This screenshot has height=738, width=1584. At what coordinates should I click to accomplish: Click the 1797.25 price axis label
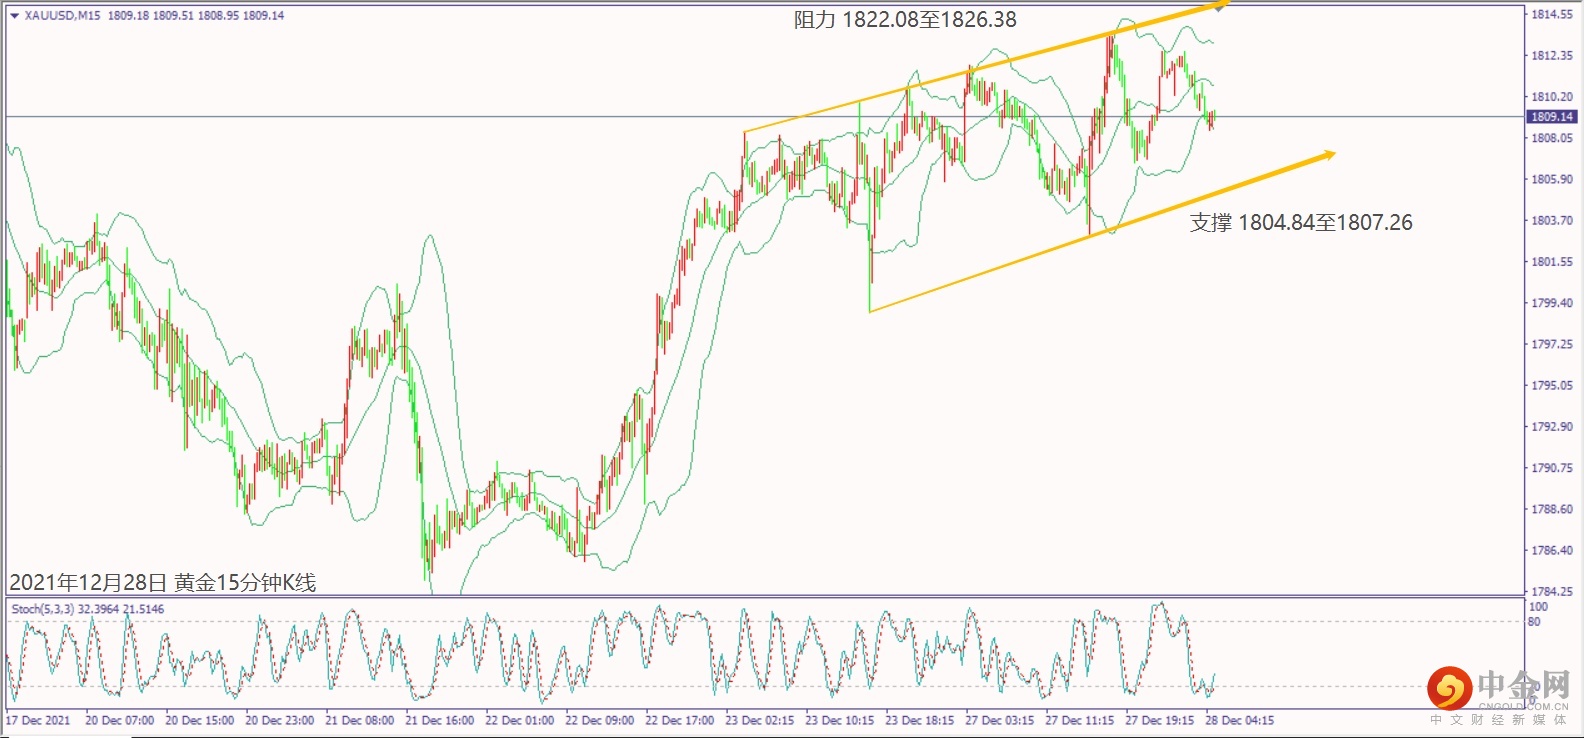(1552, 344)
